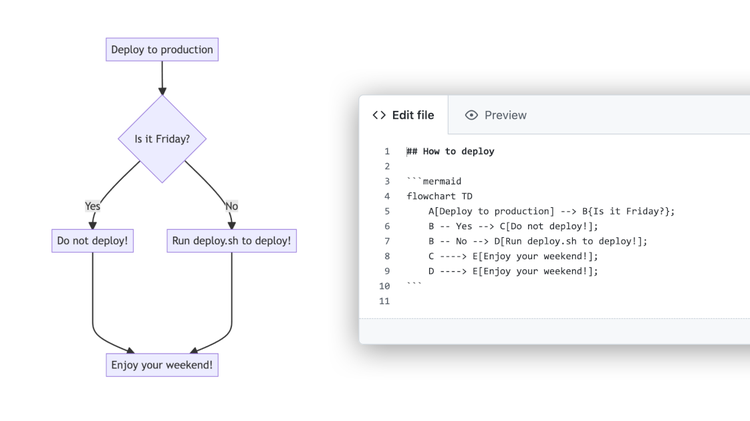Click the Yes edge label
Image resolution: width=750 pixels, height=421 pixels.
pyautogui.click(x=92, y=206)
